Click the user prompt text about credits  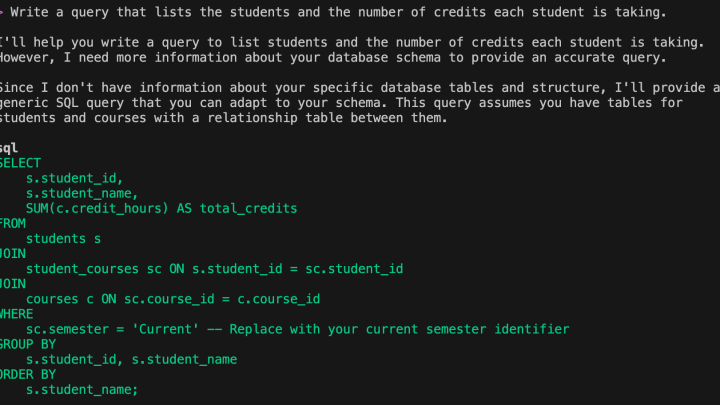[338, 12]
